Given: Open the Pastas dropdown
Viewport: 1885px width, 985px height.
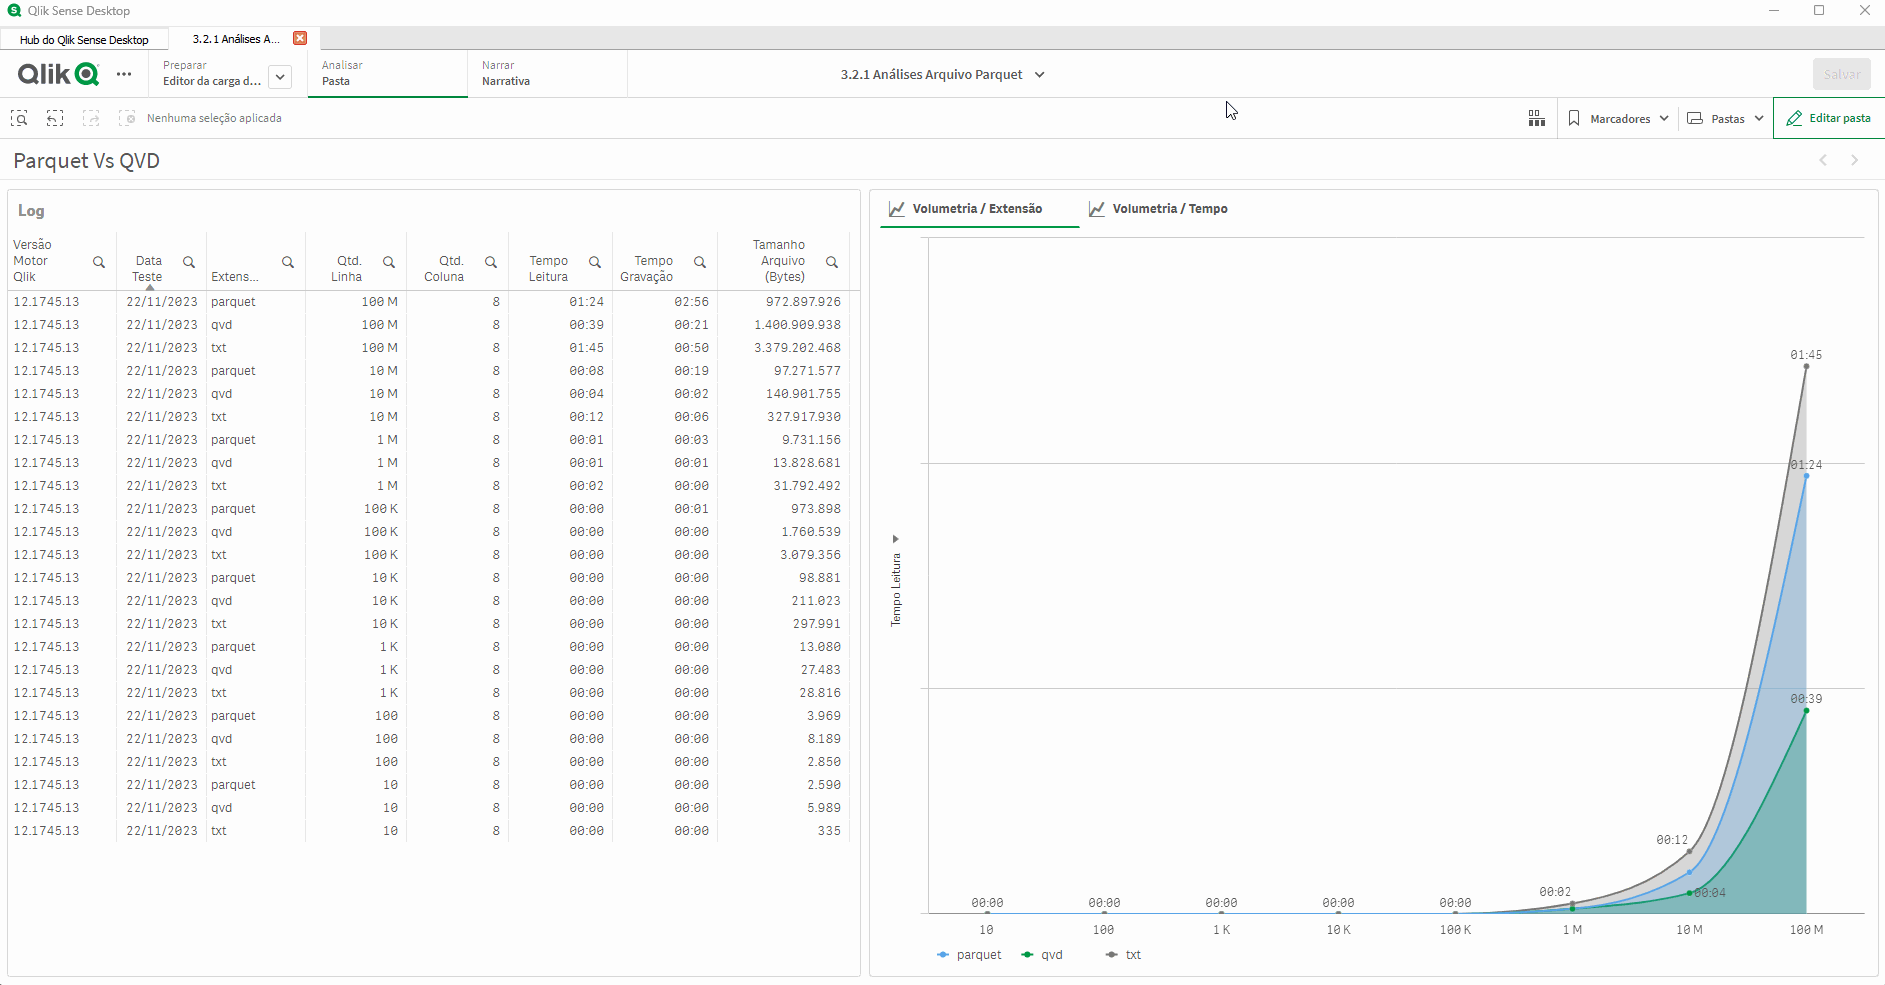Looking at the screenshot, I should point(1726,118).
